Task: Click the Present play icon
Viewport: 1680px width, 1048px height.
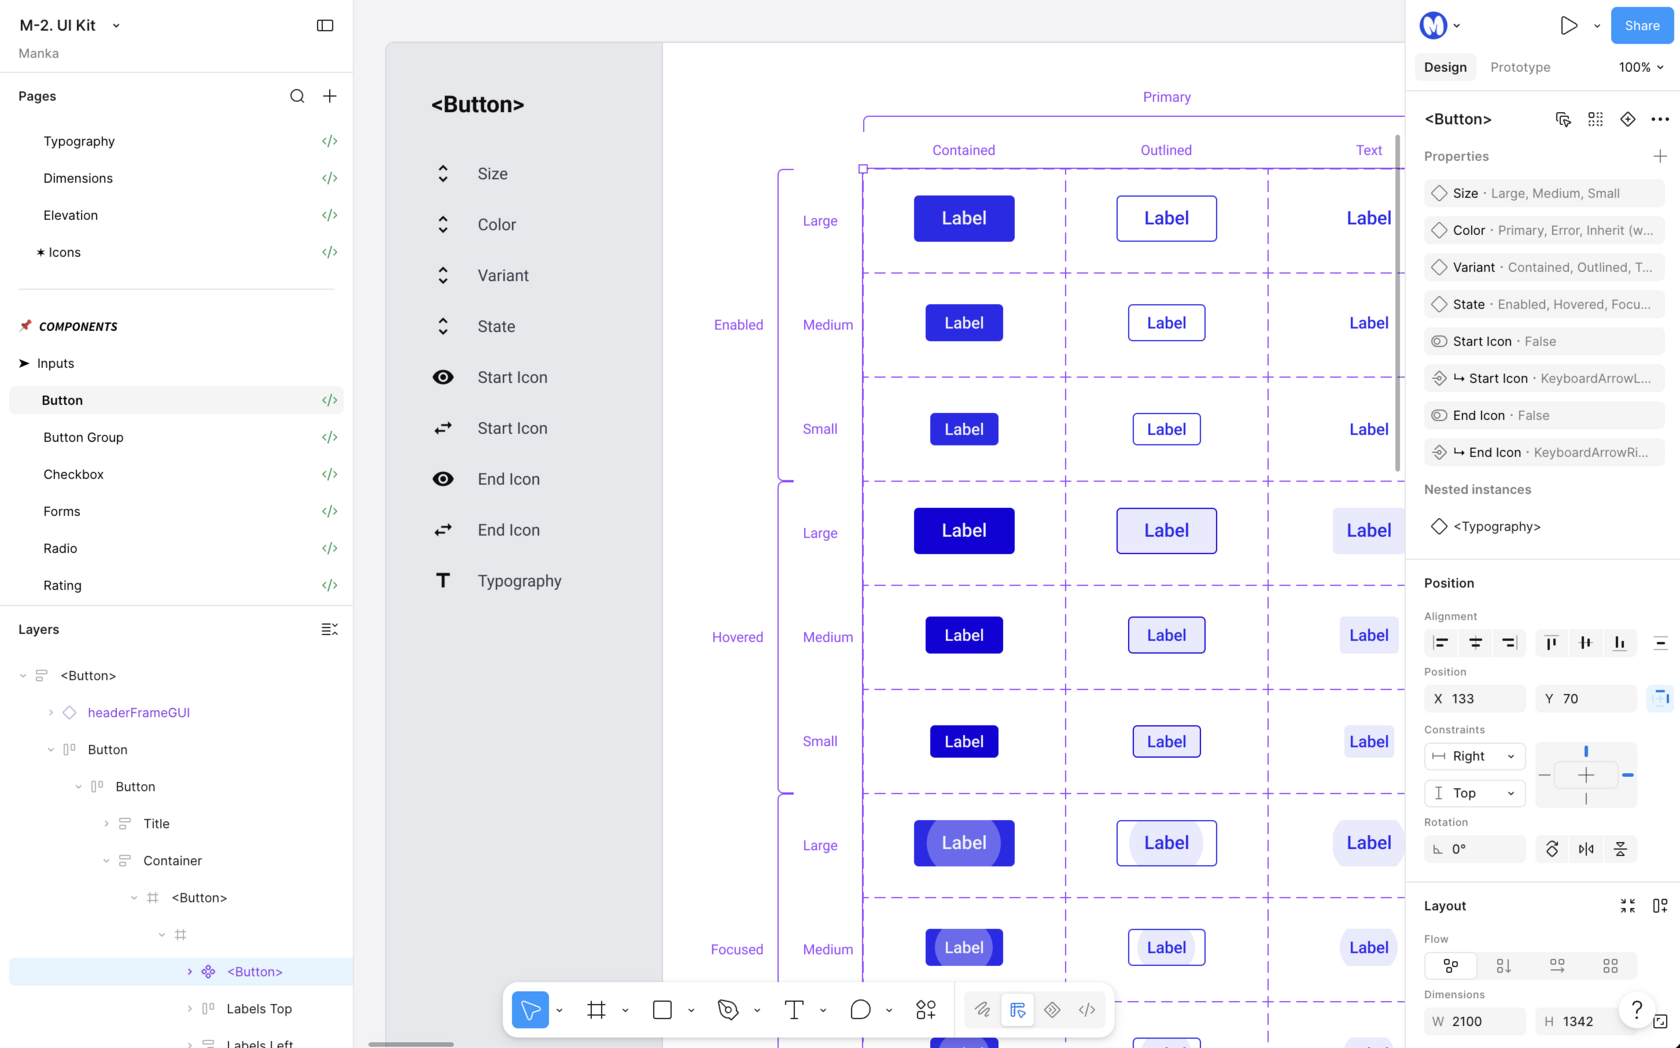Action: click(x=1569, y=26)
